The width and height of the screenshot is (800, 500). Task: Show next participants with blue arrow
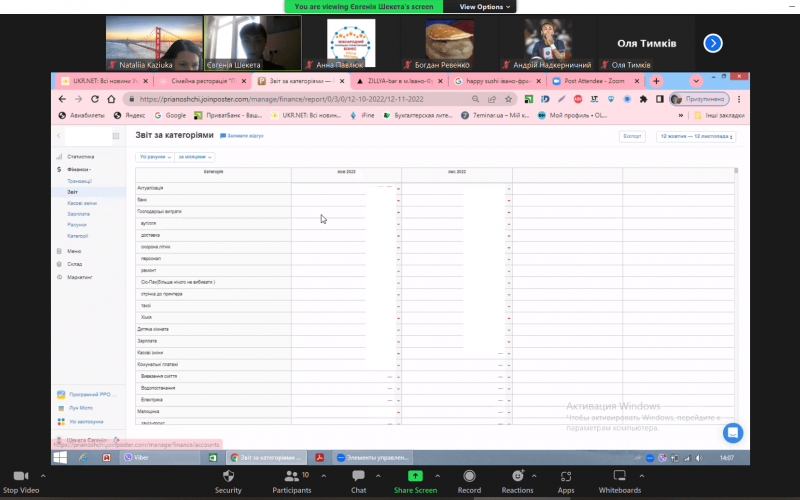pos(713,43)
